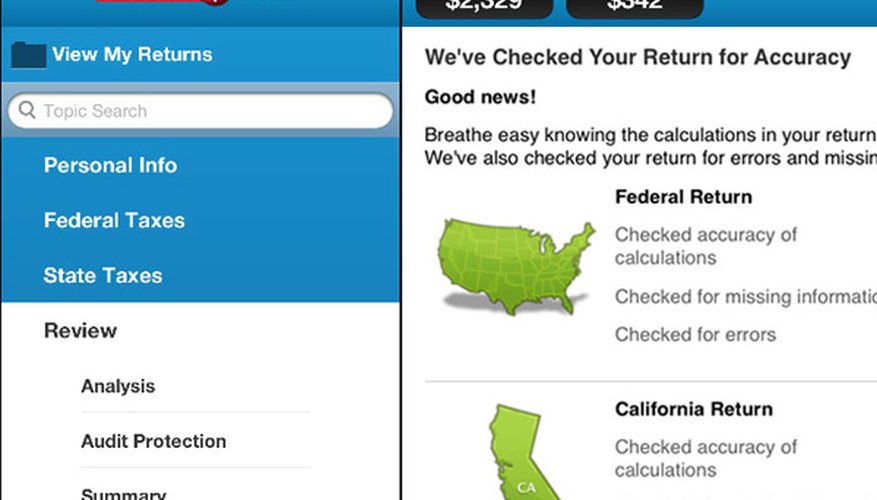Screen dimensions: 877x500
Task: Open the Summary item
Action: point(124,493)
